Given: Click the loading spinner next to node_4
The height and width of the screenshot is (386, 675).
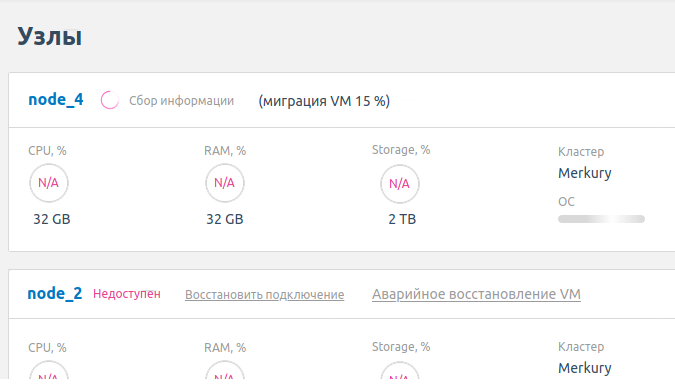Looking at the screenshot, I should 110,100.
